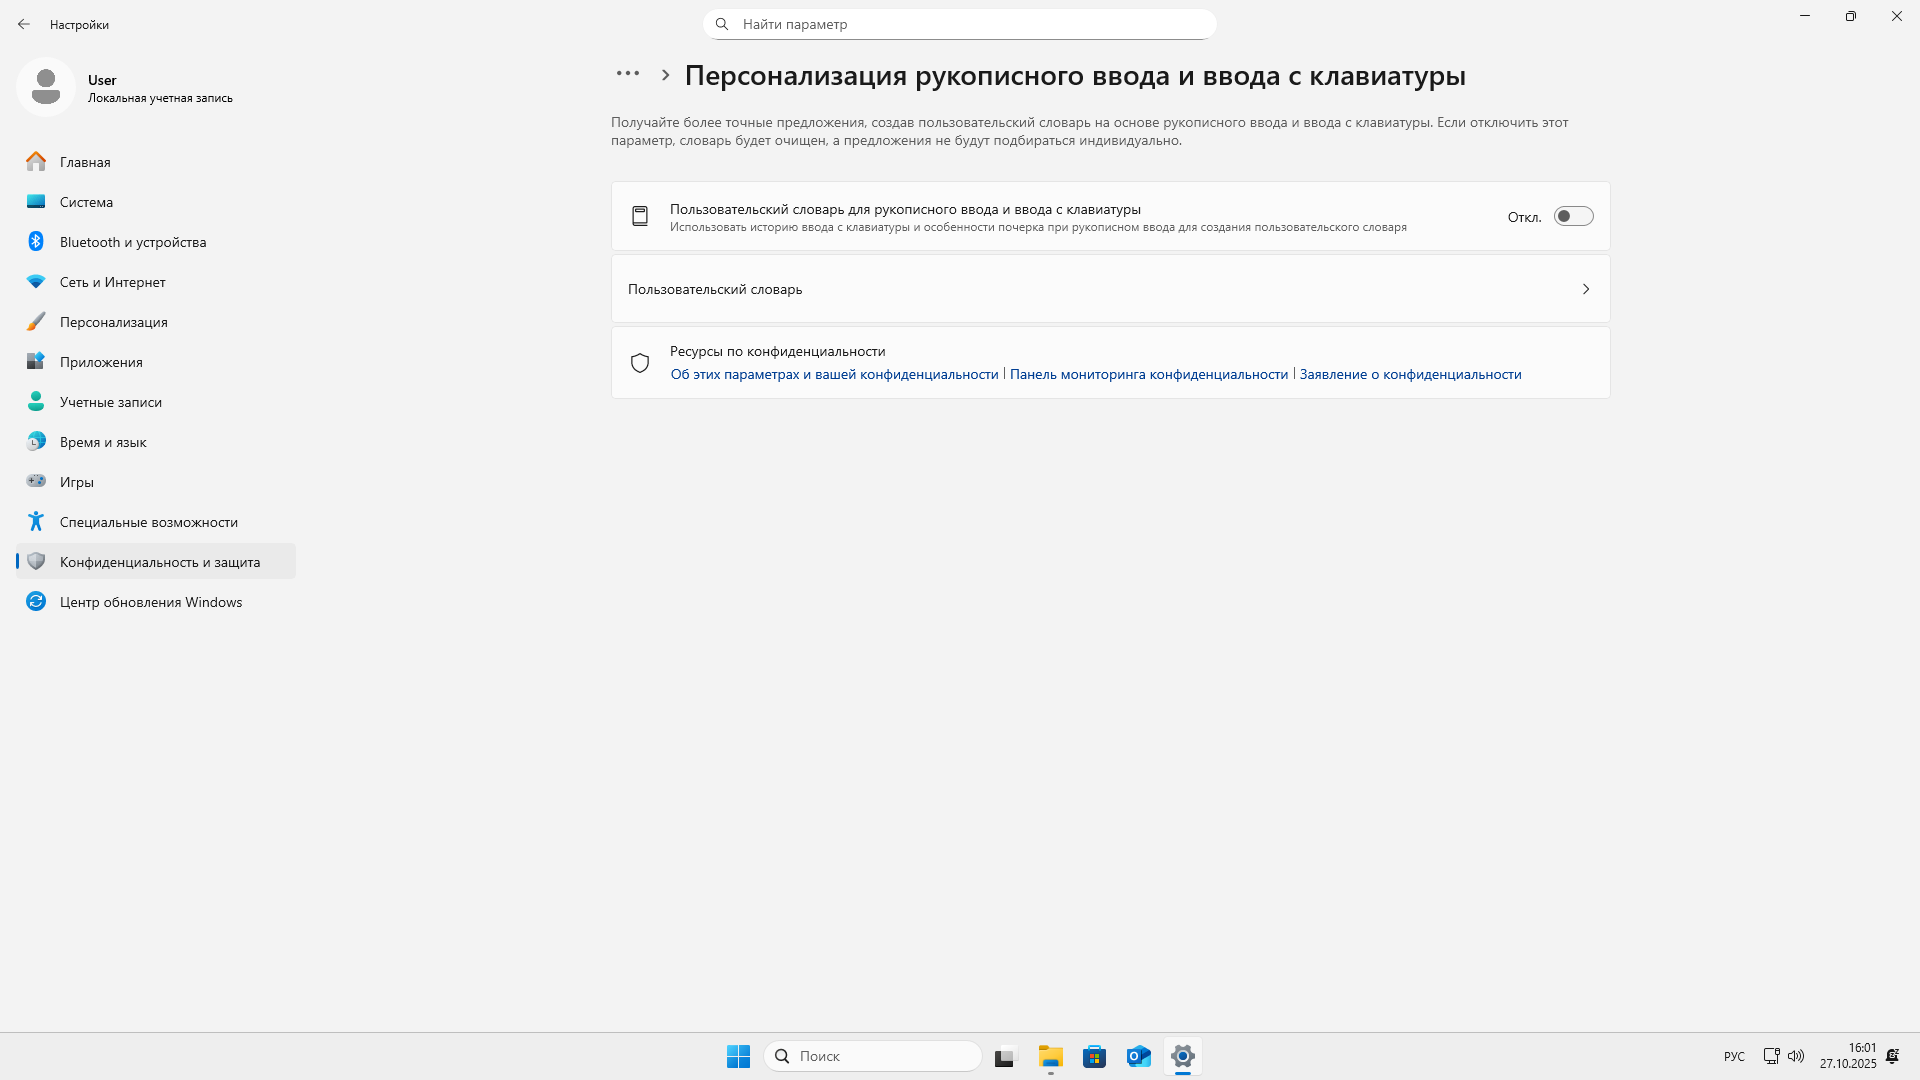Open Microsoft Store from taskbar
1920x1080 pixels.
(1095, 1056)
